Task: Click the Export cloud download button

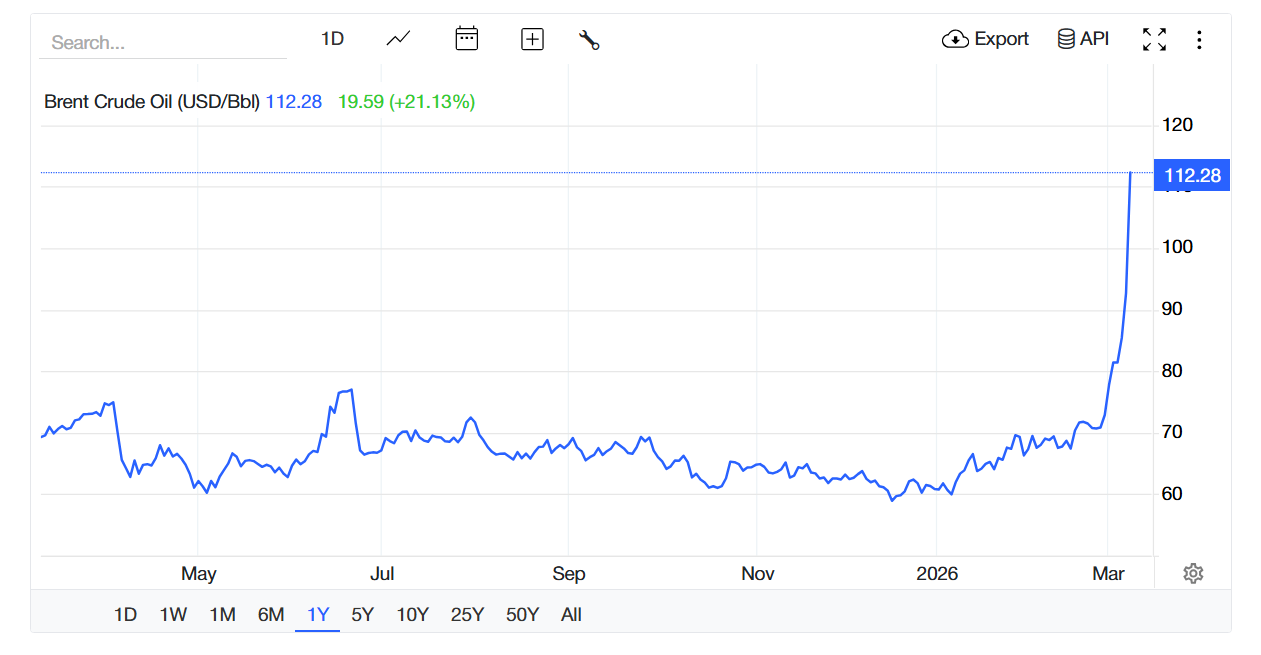Action: pyautogui.click(x=985, y=39)
